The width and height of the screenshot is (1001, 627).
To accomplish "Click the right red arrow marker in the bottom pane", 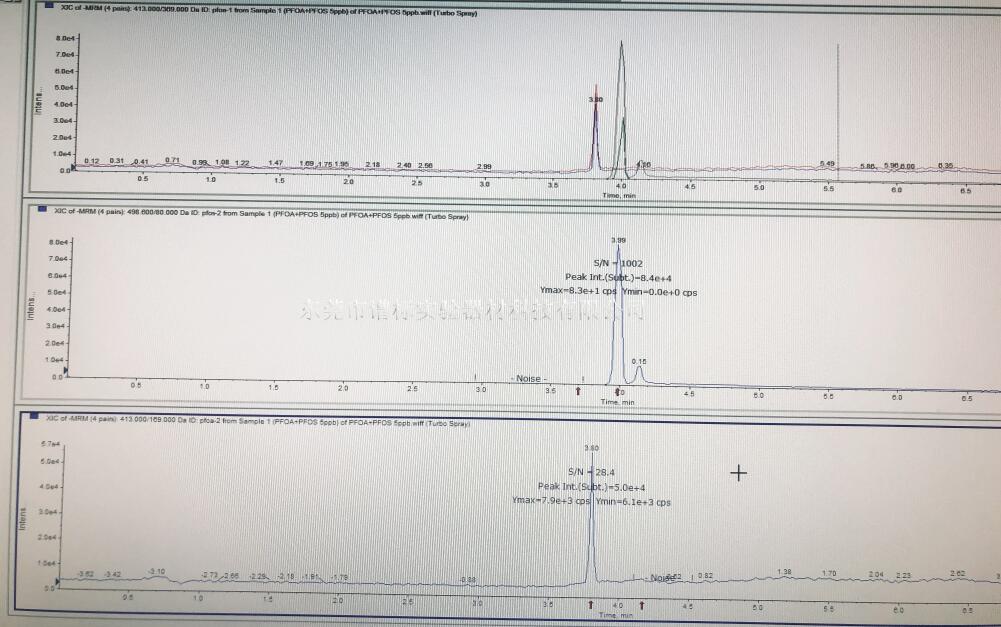I will 641,605.
